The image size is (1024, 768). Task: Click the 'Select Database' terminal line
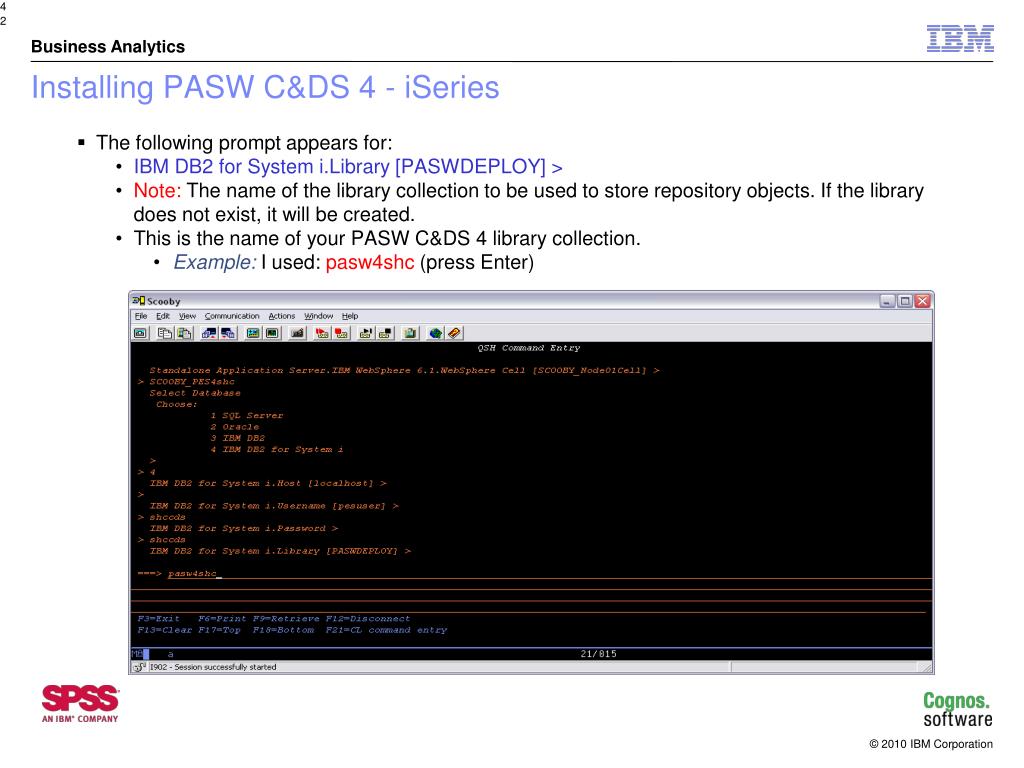tap(195, 393)
